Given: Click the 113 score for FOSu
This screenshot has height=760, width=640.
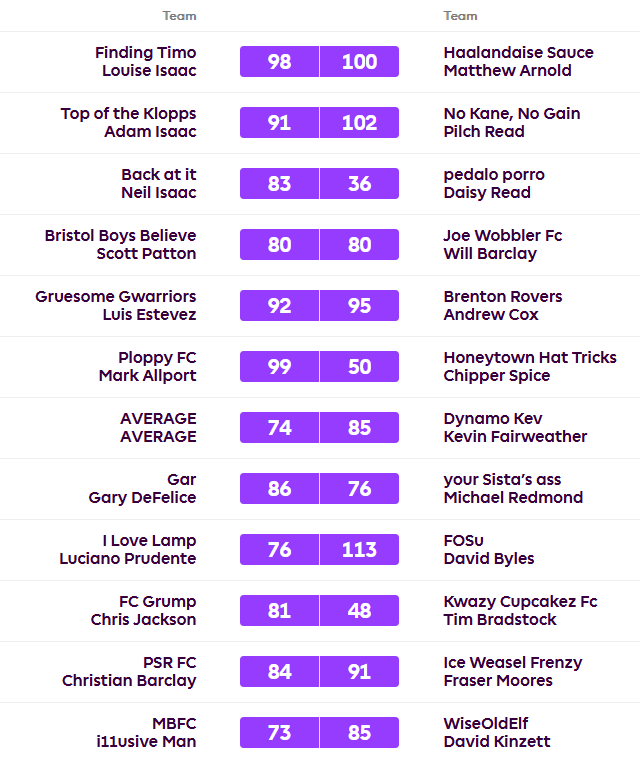Looking at the screenshot, I should tap(359, 550).
